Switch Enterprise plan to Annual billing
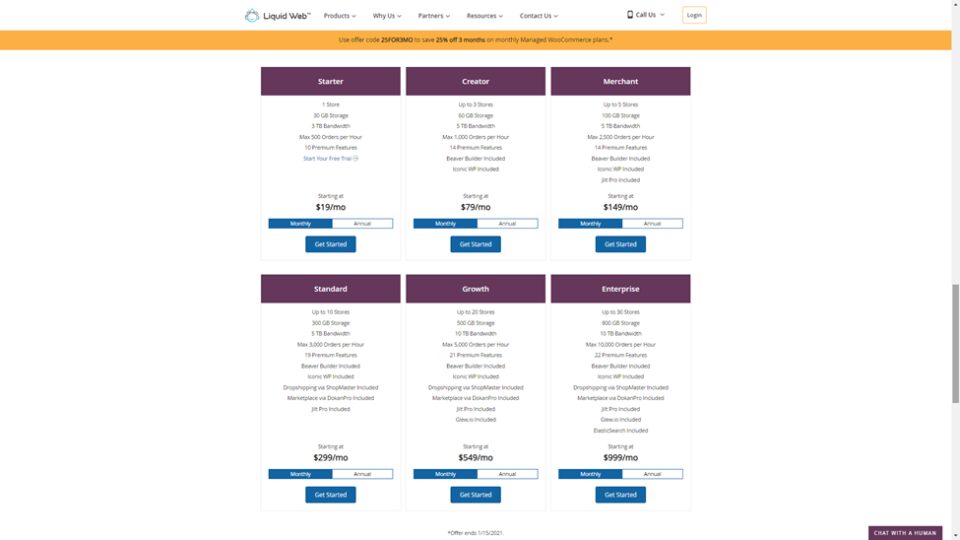The height and width of the screenshot is (540, 960). click(x=652, y=474)
